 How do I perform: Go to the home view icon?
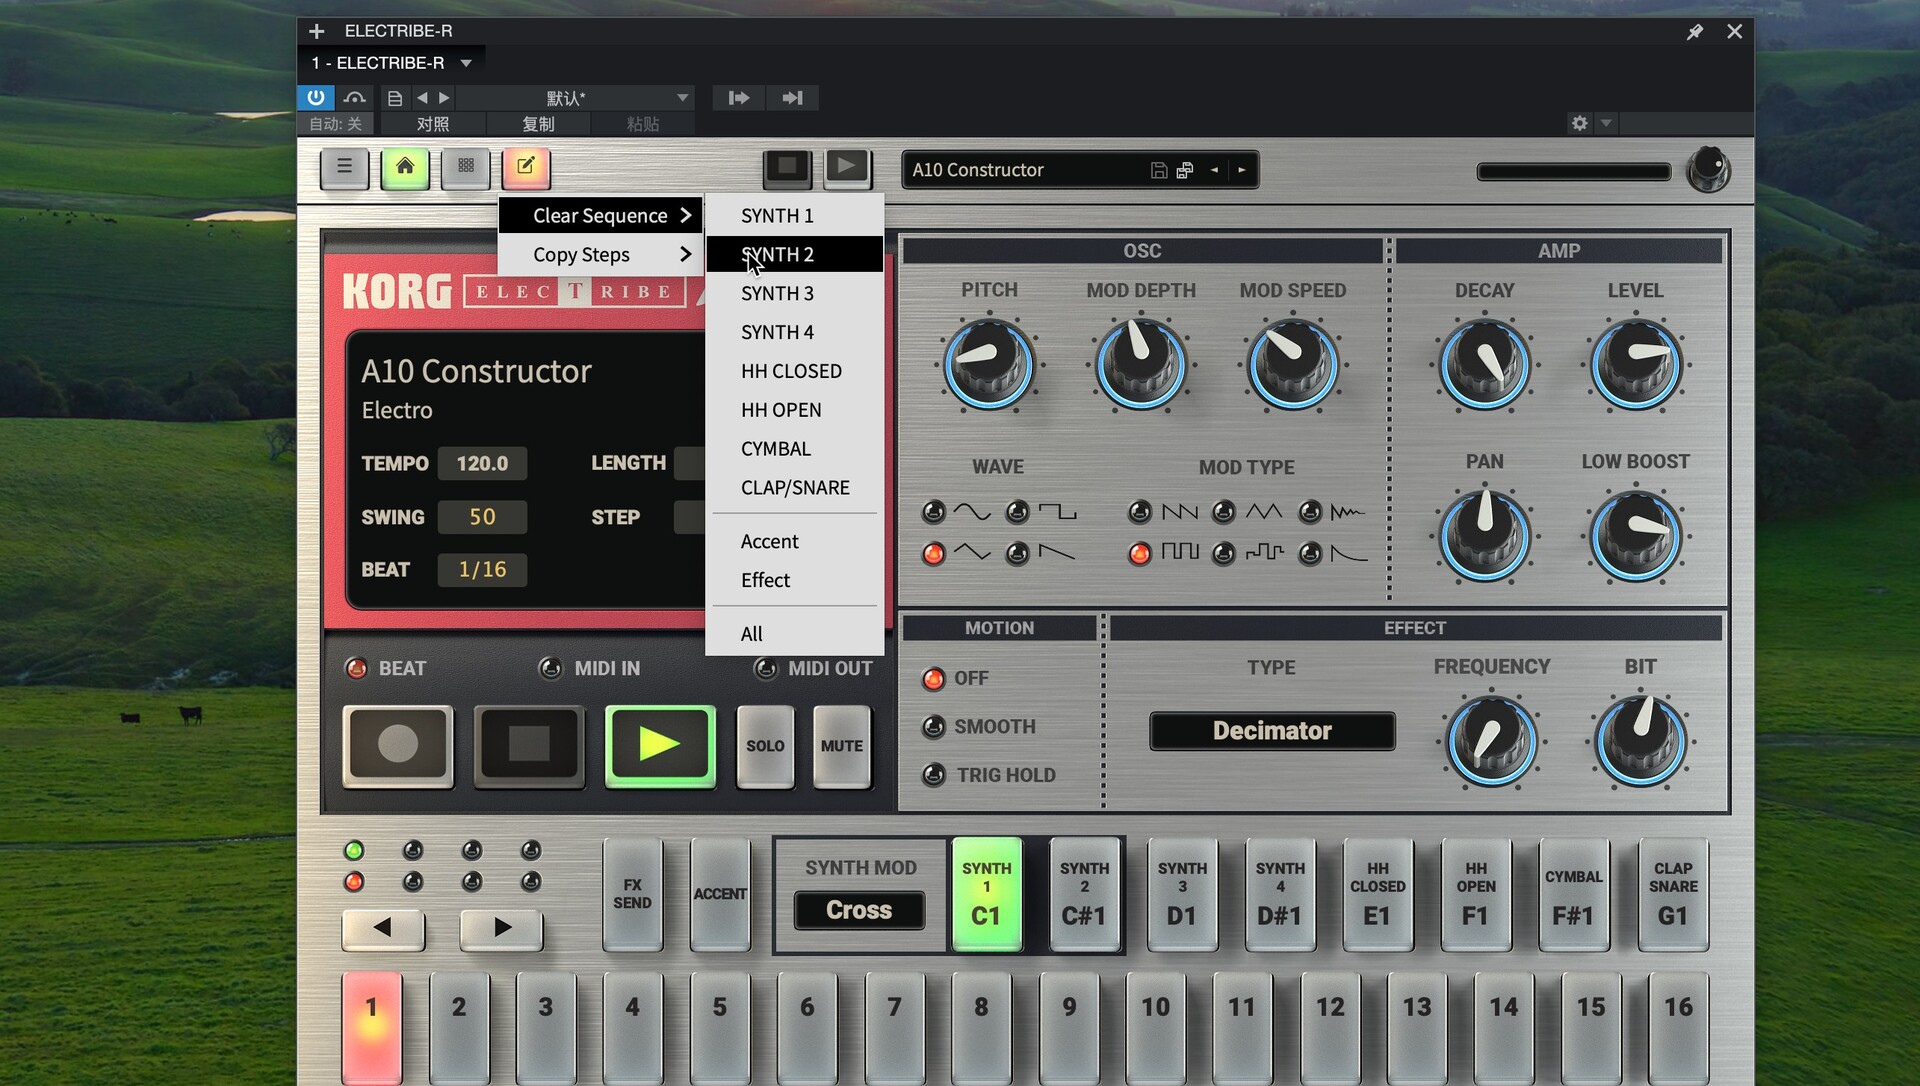tap(405, 167)
